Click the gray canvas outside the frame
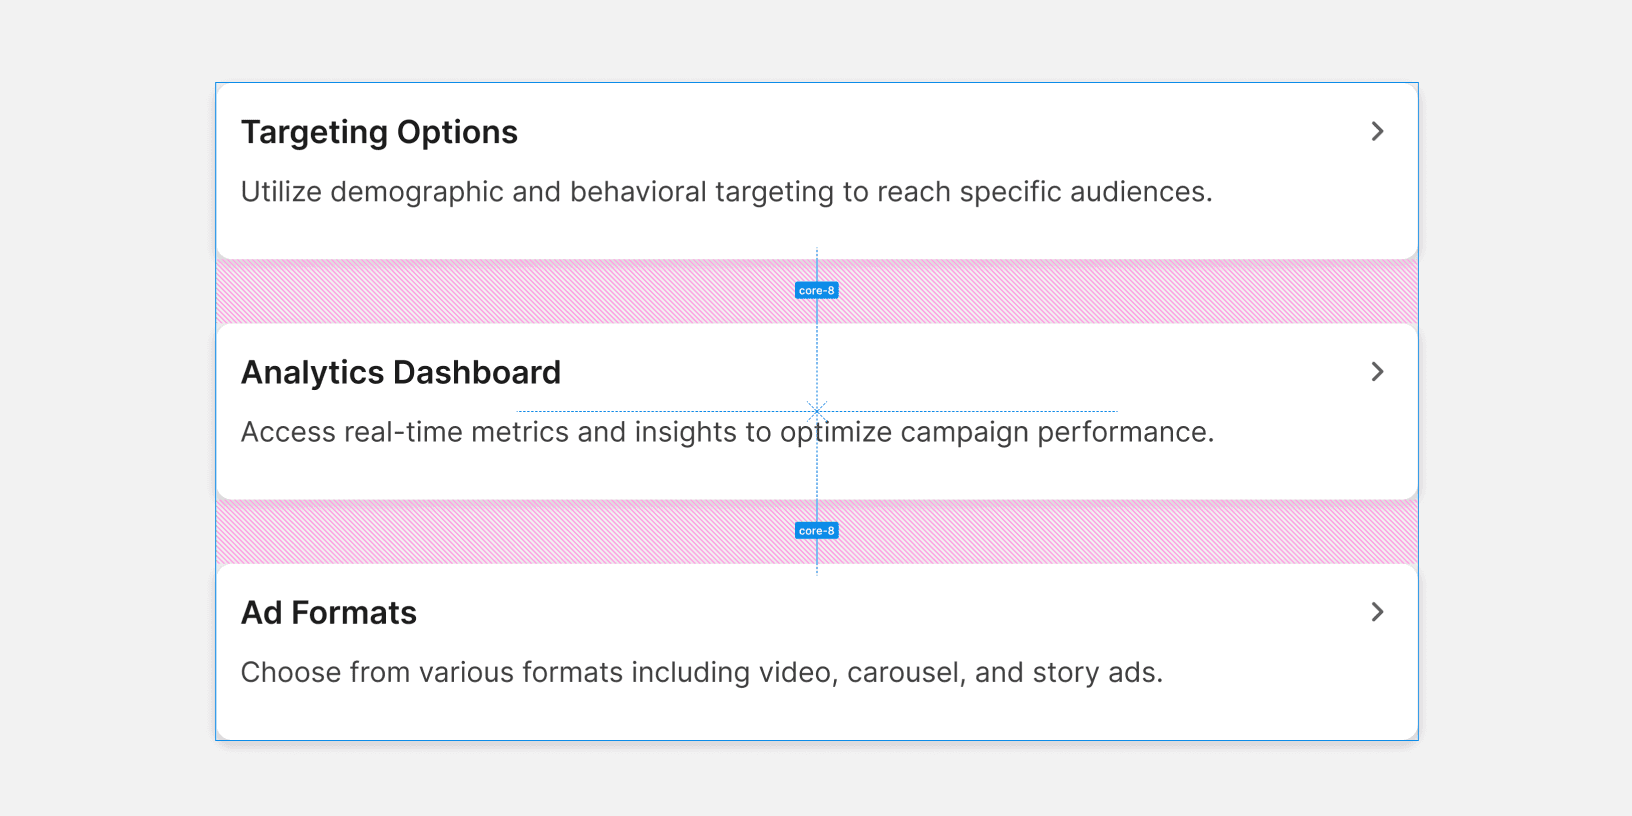The width and height of the screenshot is (1632, 816). click(100, 400)
